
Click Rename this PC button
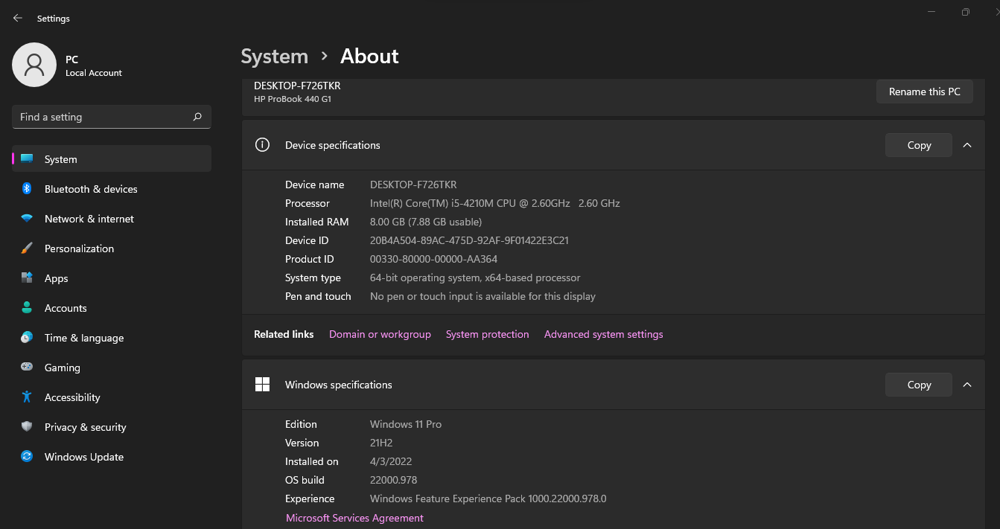(924, 91)
